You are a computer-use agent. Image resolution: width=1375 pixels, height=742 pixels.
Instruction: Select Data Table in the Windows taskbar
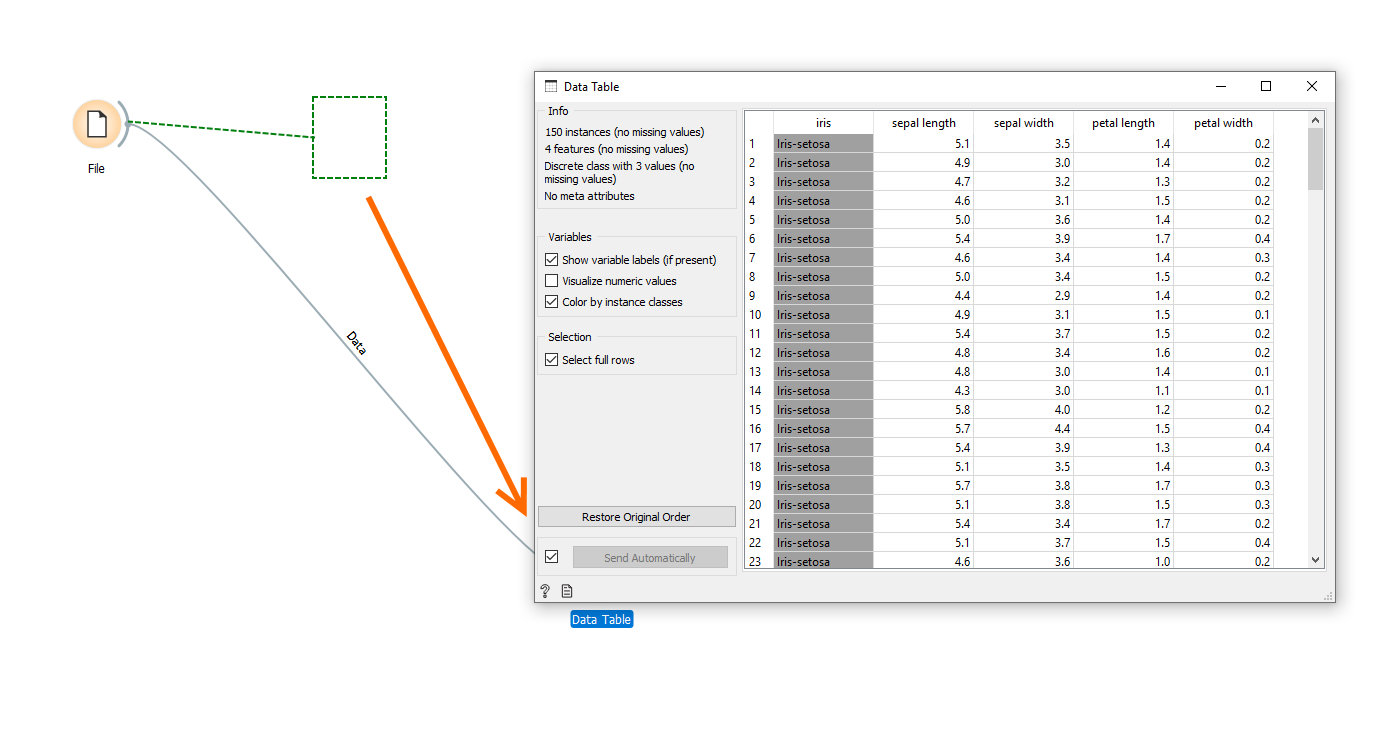pos(600,619)
